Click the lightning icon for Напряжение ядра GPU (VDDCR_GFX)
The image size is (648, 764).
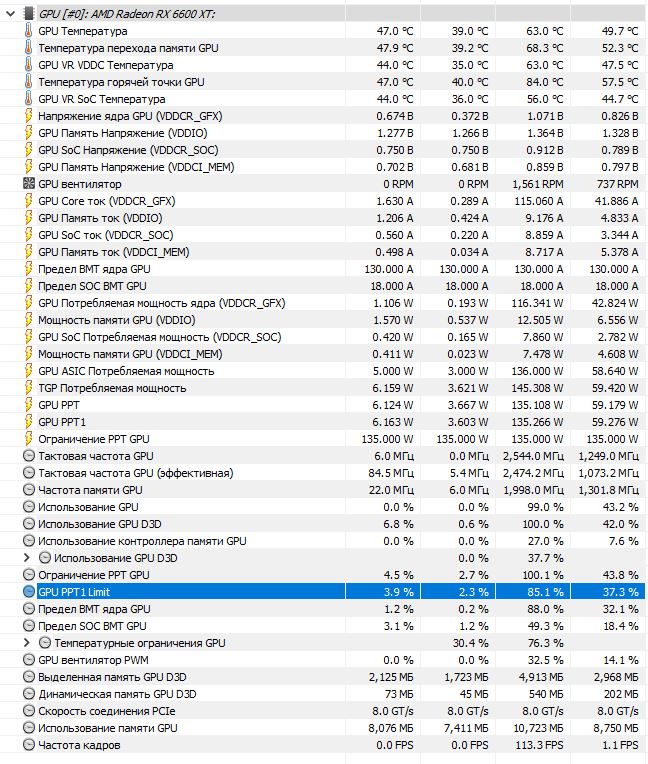[29, 116]
